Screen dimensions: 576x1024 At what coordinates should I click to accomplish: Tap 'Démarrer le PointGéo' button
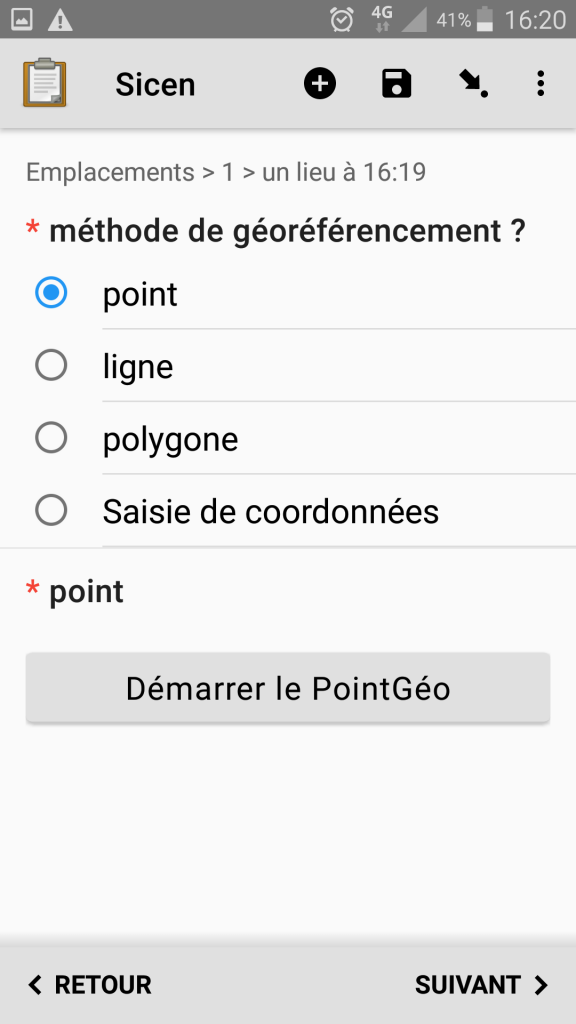[x=288, y=688]
